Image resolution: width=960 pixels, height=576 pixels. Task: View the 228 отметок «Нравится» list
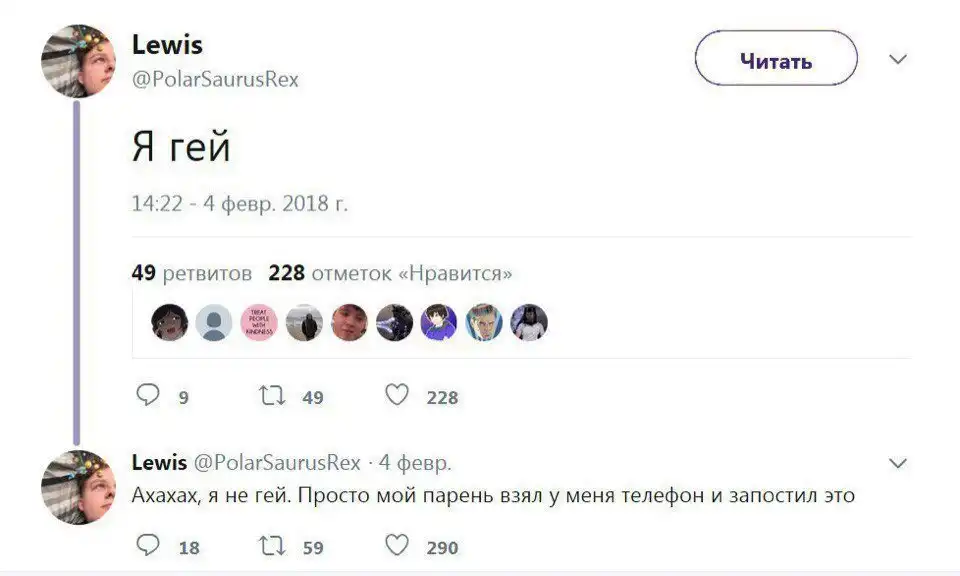click(390, 273)
